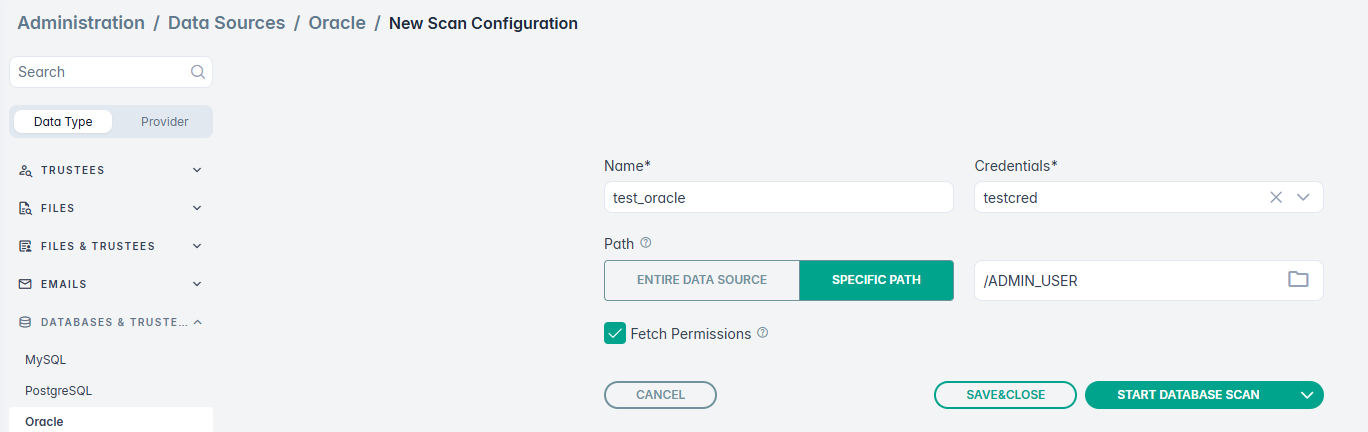The image size is (1368, 432).
Task: Click the Emails envelope icon
Action: 26,284
